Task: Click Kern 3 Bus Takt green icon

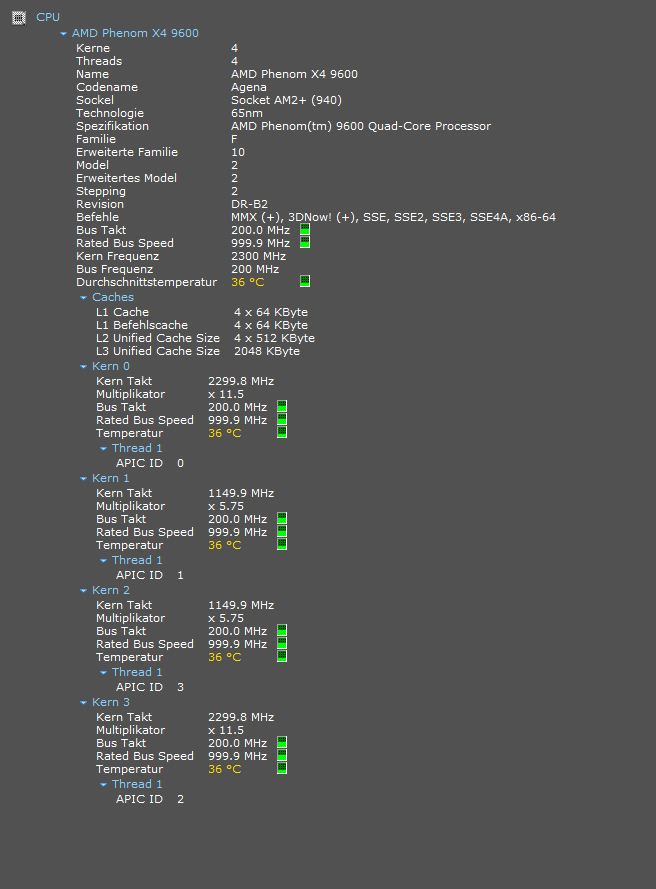Action: click(282, 743)
